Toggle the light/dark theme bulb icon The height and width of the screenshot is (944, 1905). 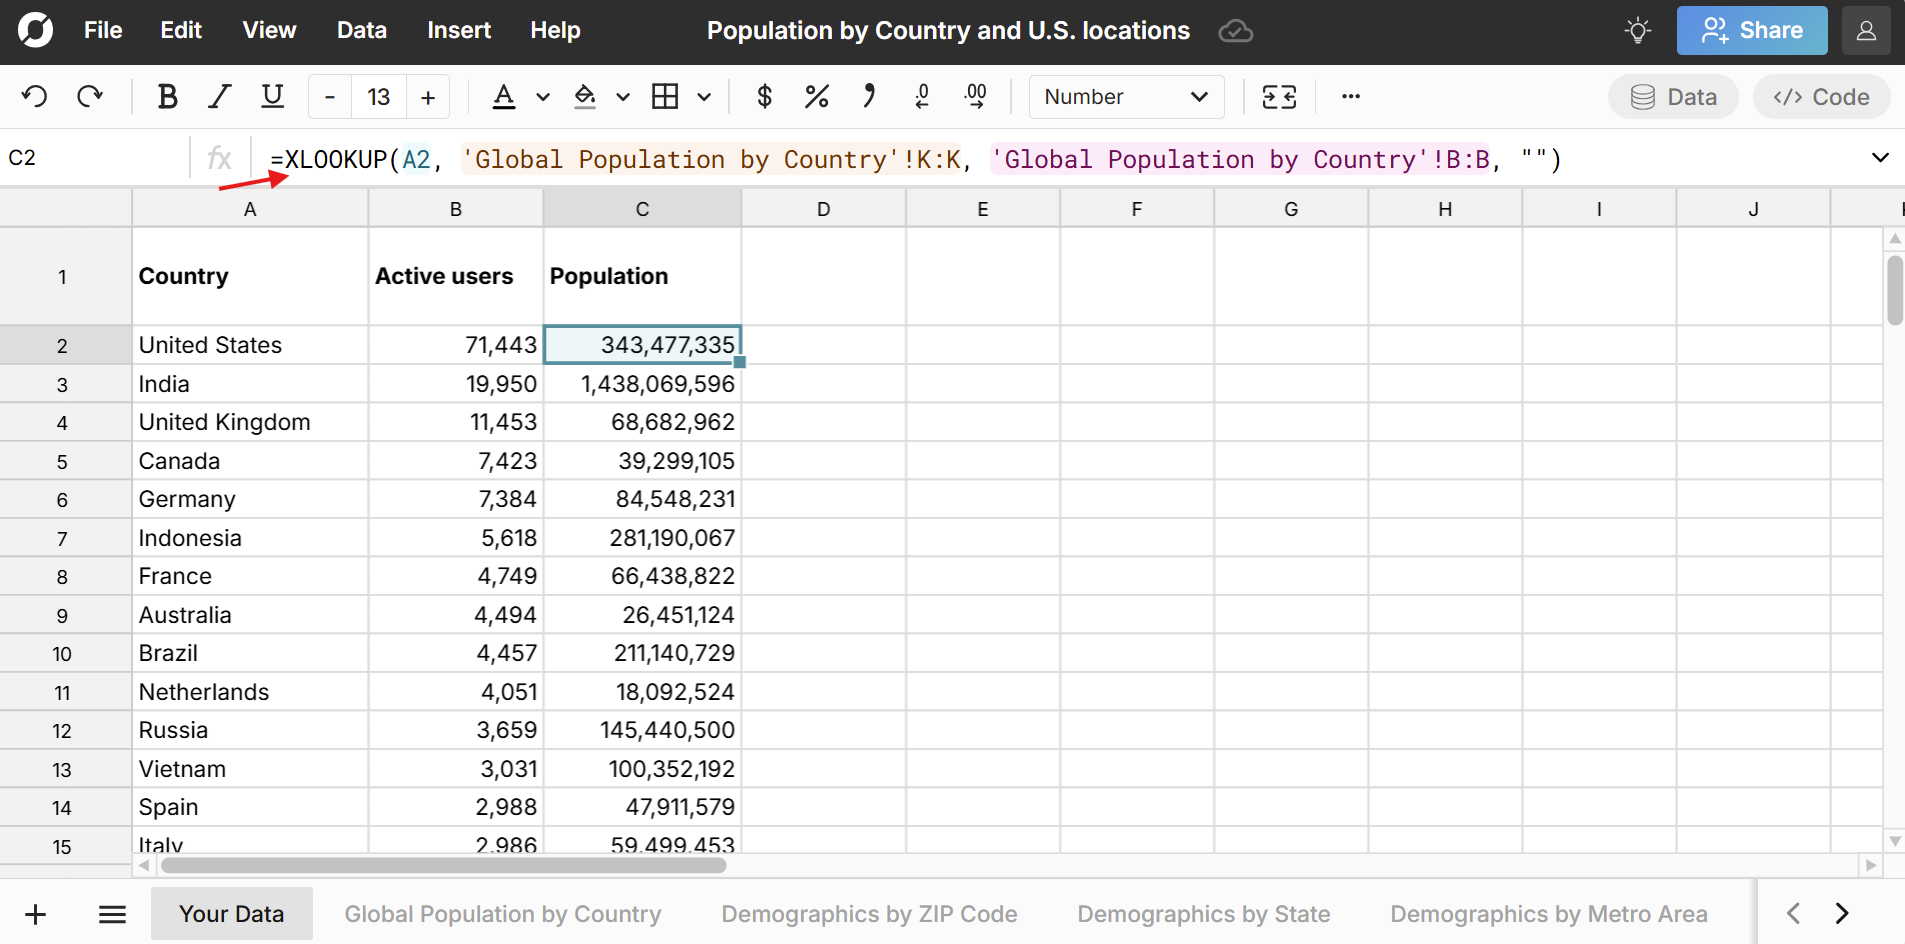(1637, 31)
